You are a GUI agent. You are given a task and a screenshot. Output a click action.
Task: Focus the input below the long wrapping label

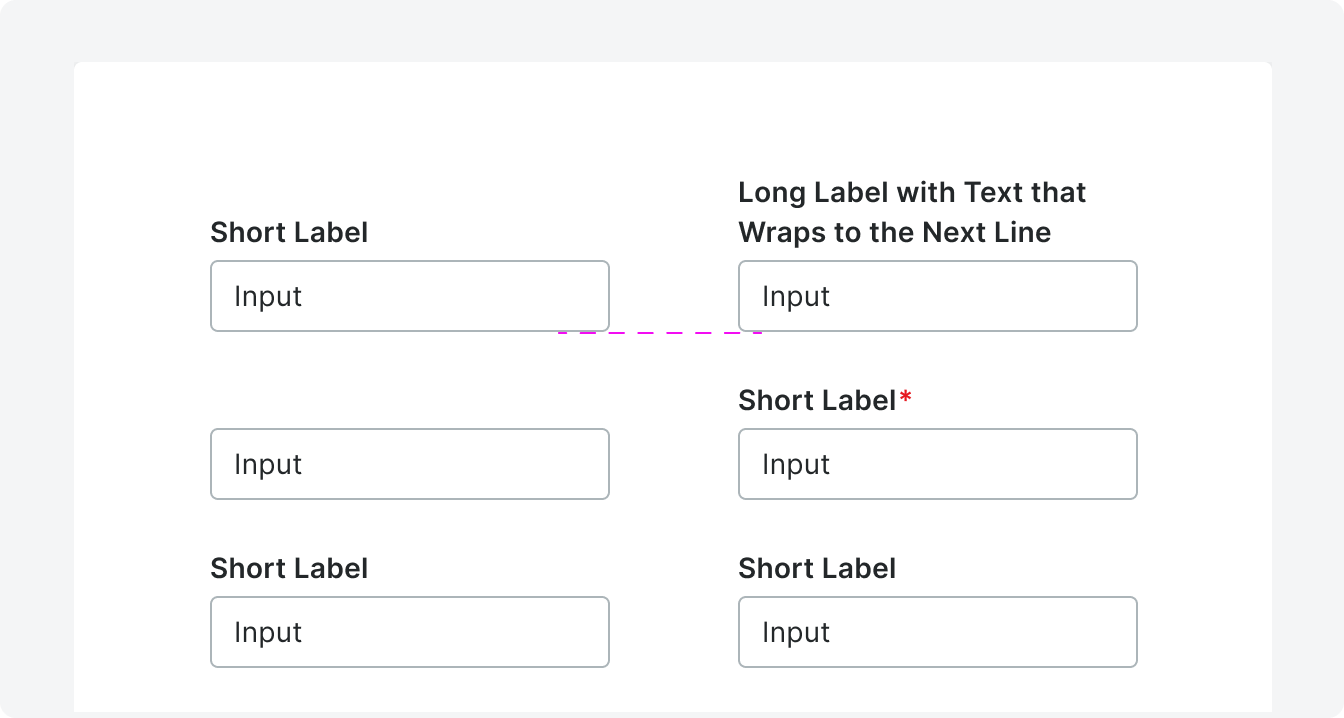click(937, 296)
